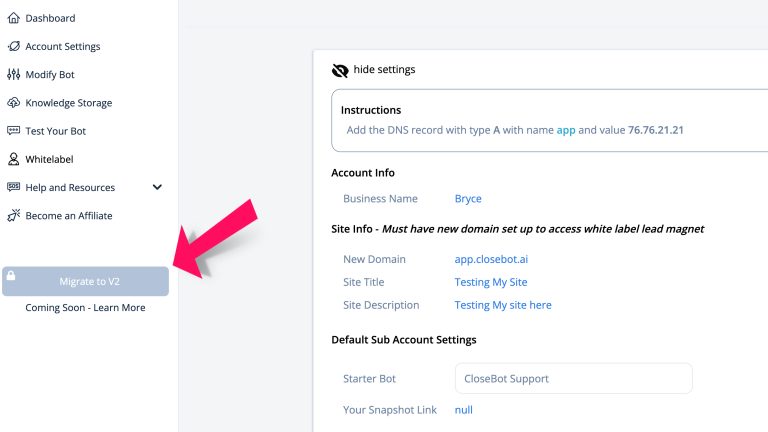Toggle the hide settings eye icon
The height and width of the screenshot is (432, 768).
point(340,71)
